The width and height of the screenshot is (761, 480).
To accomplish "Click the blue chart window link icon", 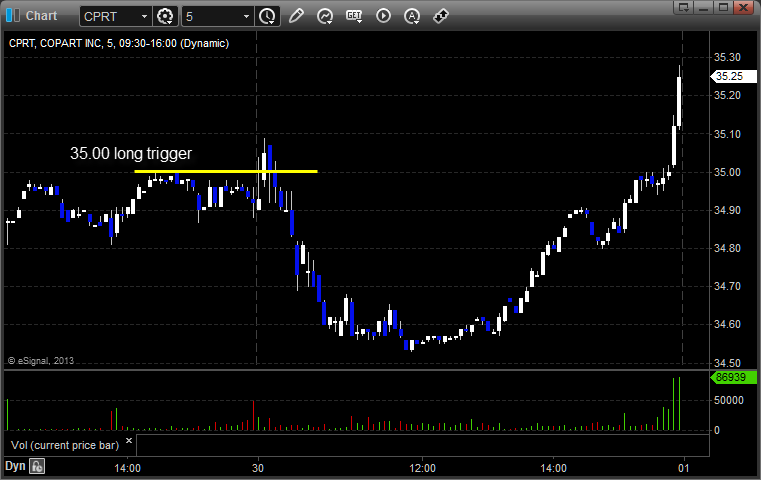I will (x=13, y=16).
